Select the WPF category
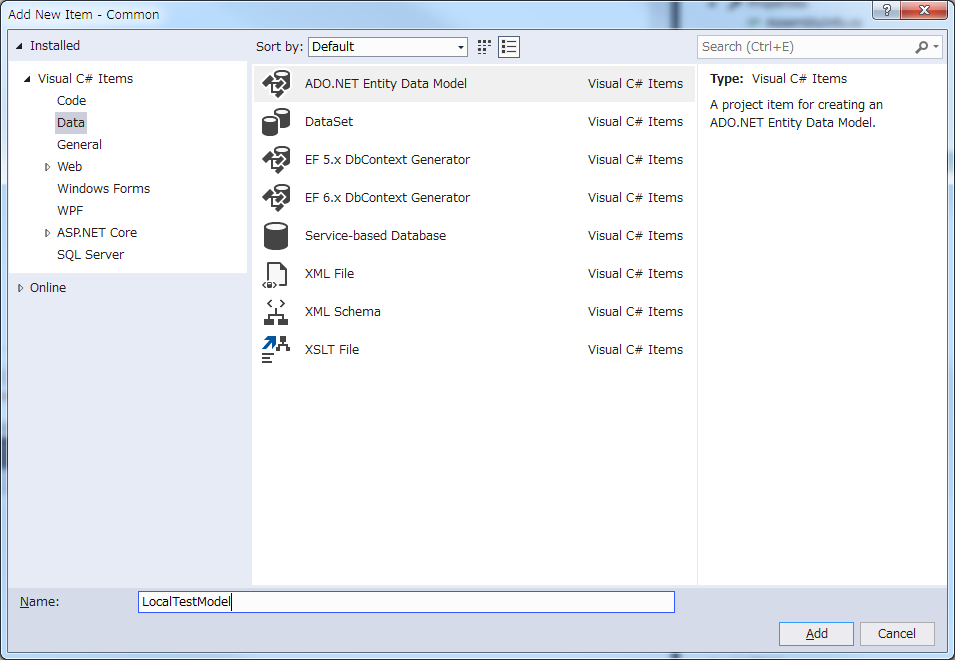955x660 pixels. (70, 211)
